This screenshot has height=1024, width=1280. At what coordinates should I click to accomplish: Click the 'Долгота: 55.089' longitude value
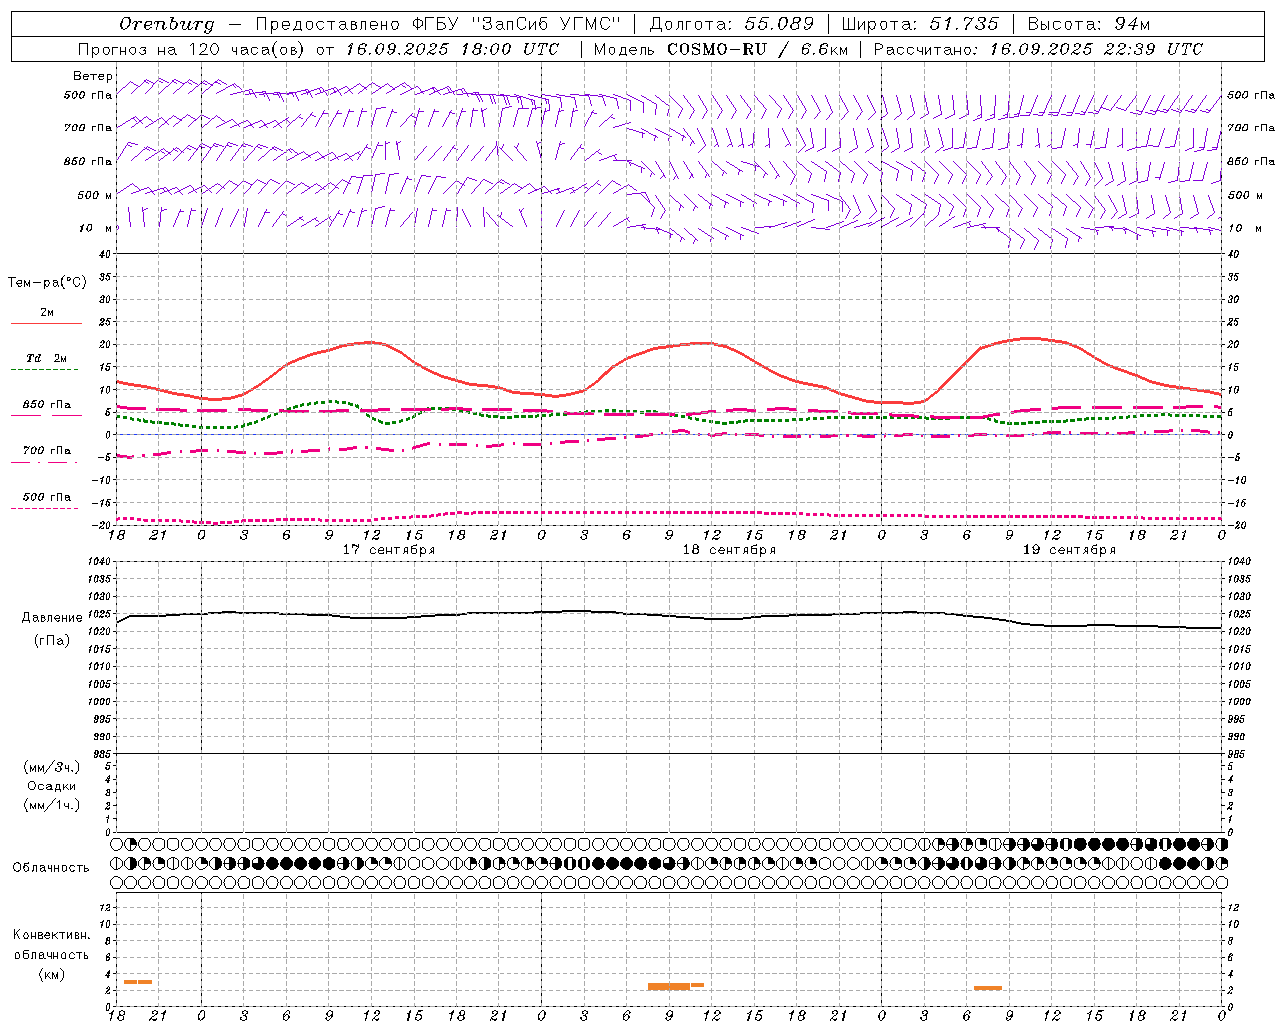click(732, 24)
